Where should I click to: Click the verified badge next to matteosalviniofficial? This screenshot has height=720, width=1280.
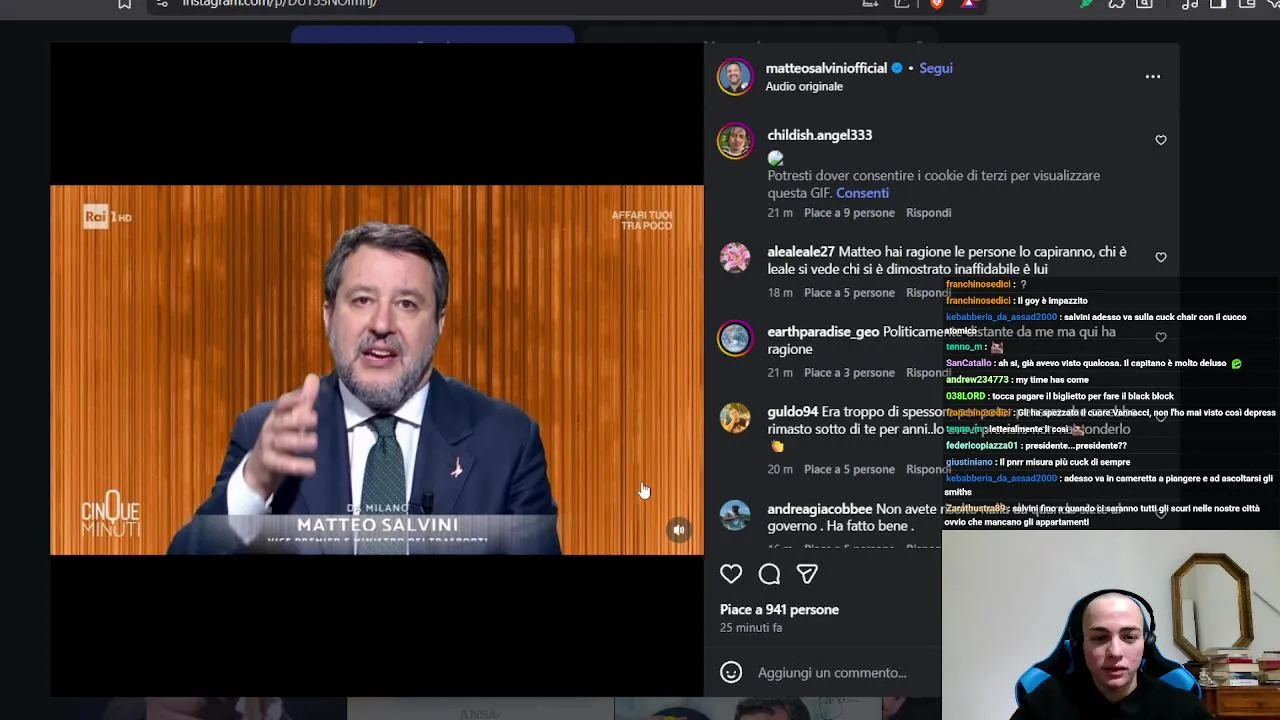[897, 68]
